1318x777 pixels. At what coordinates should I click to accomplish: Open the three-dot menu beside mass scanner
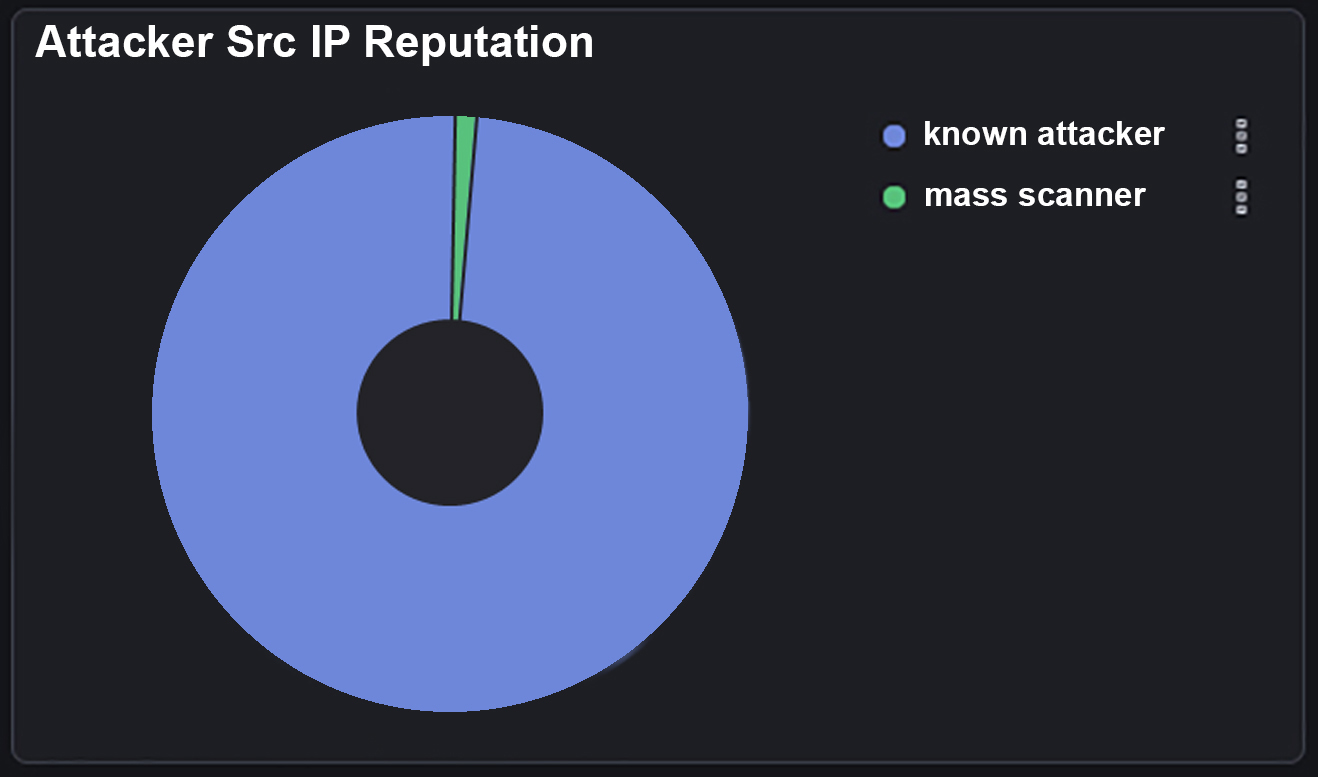[1241, 196]
